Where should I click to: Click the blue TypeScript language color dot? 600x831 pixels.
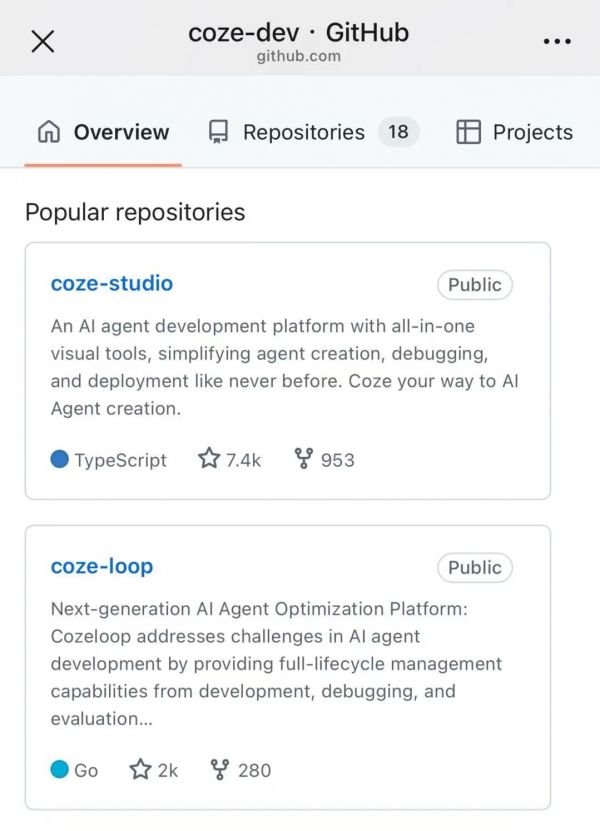(60, 460)
